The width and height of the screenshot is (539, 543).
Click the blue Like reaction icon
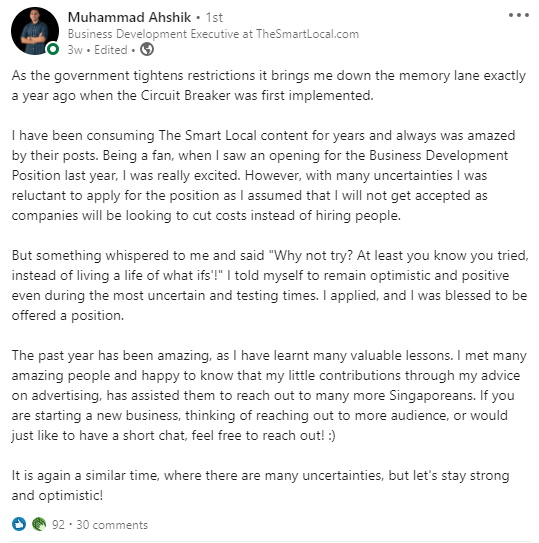[19, 524]
